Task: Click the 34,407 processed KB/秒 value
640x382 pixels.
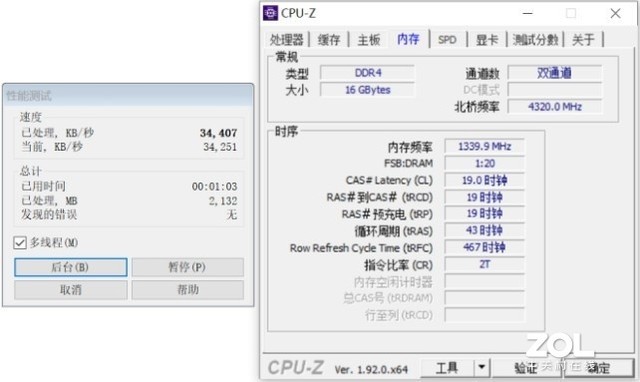Action: pyautogui.click(x=218, y=133)
